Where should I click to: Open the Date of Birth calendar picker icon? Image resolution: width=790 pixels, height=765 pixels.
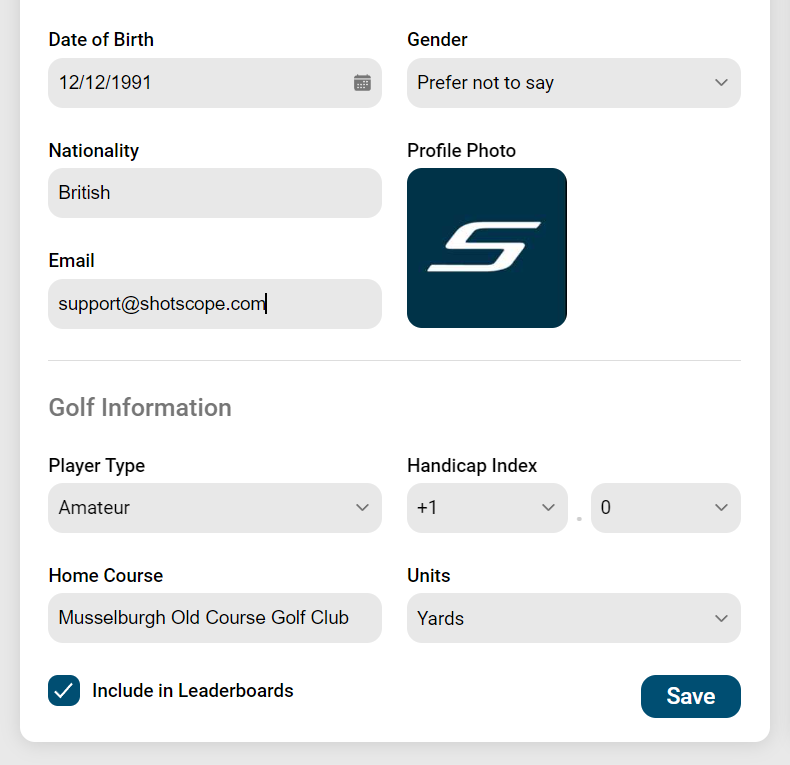(362, 83)
